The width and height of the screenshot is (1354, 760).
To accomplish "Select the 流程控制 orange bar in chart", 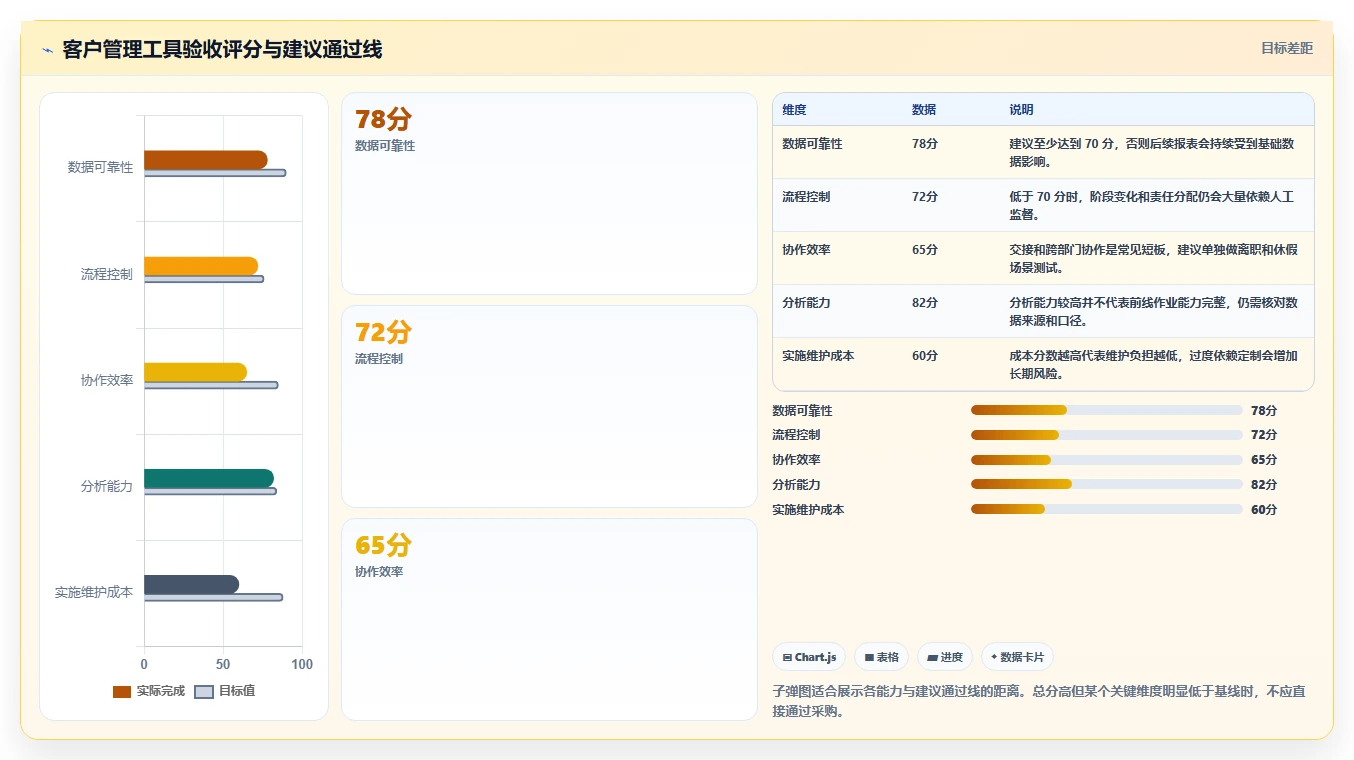I will (x=201, y=266).
